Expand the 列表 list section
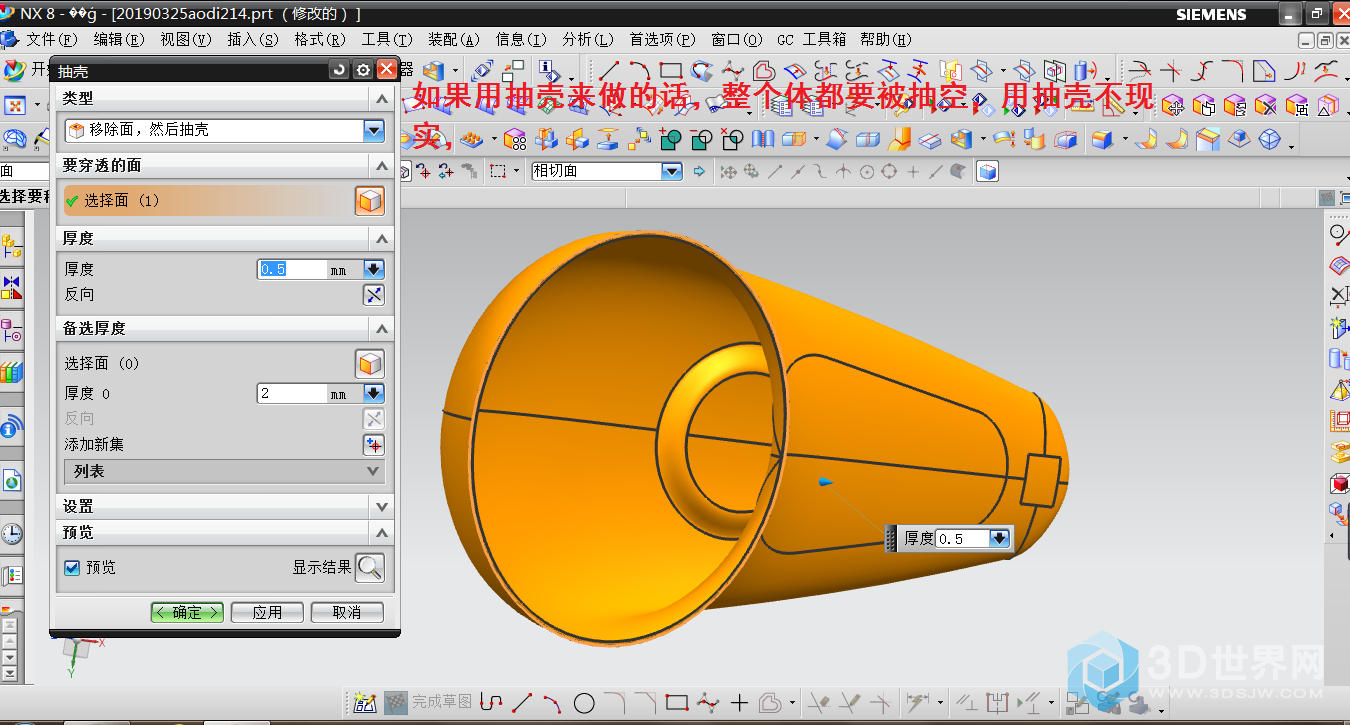The width and height of the screenshot is (1350, 725). coord(224,471)
